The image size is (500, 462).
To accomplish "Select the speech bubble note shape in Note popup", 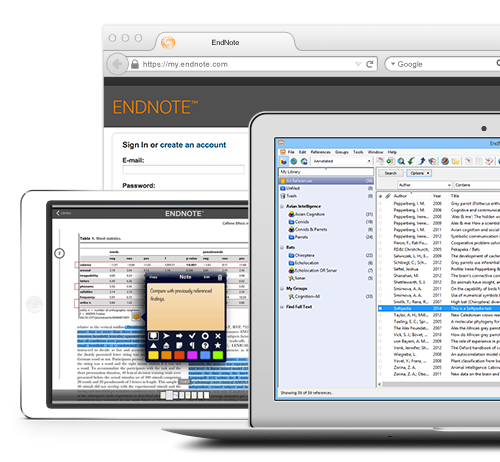I will [x=153, y=336].
